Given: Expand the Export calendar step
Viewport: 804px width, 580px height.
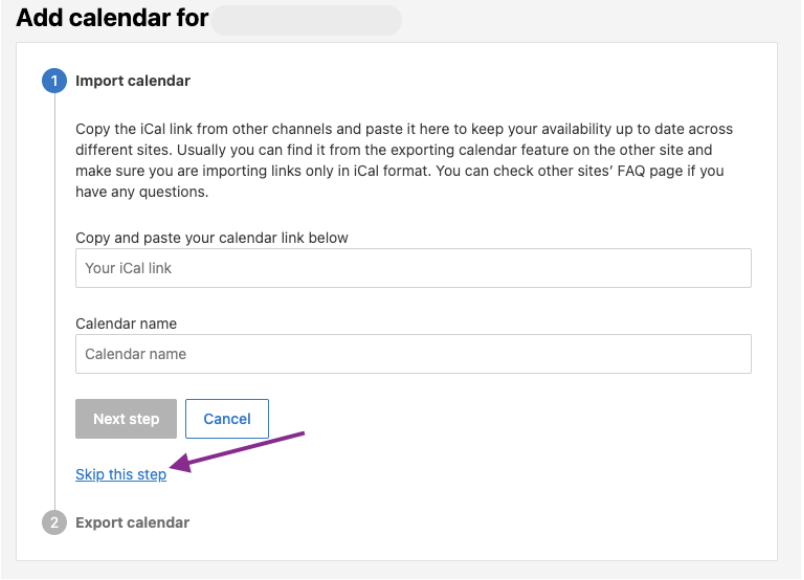Looking at the screenshot, I should coord(132,523).
